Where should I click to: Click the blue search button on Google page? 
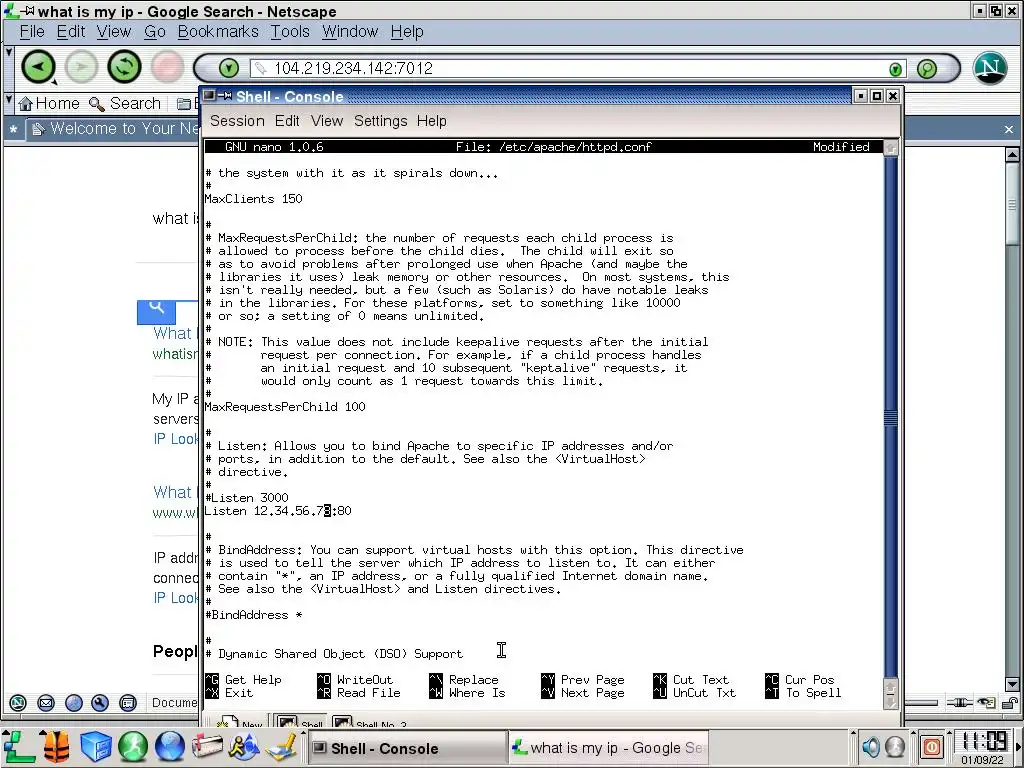tap(156, 312)
